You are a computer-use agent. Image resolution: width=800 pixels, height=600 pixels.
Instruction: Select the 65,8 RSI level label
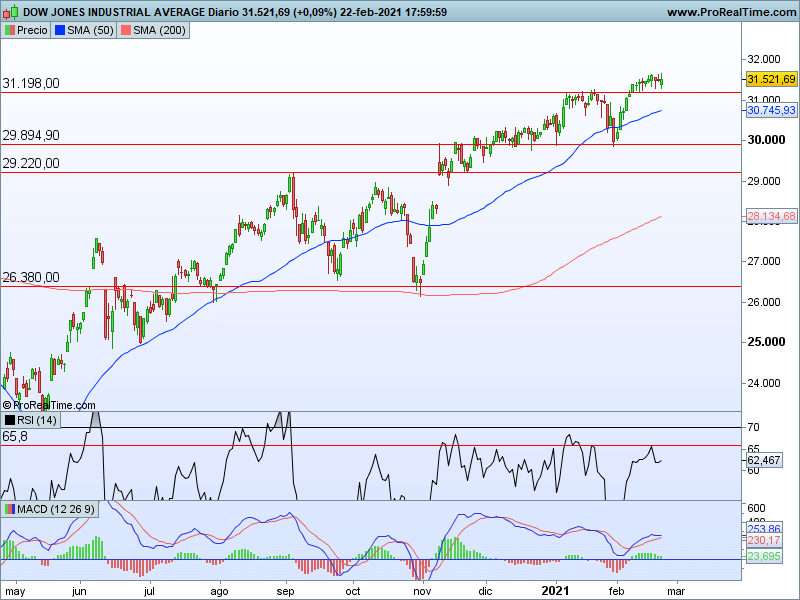[15, 437]
